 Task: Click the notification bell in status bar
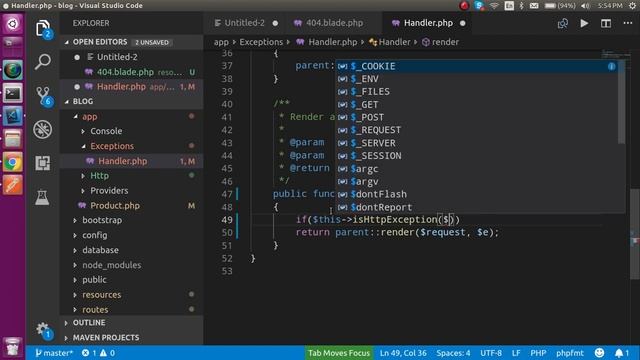[x=622, y=353]
